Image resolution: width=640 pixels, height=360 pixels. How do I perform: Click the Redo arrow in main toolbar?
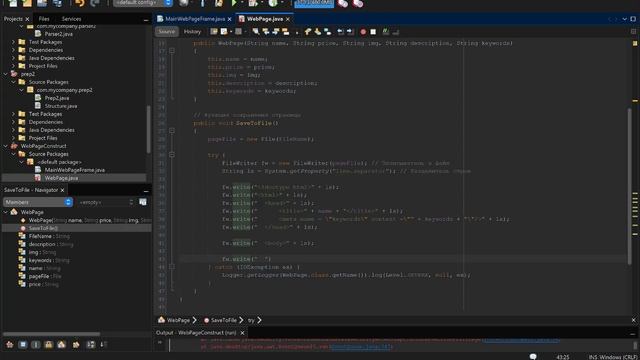click(x=95, y=3)
